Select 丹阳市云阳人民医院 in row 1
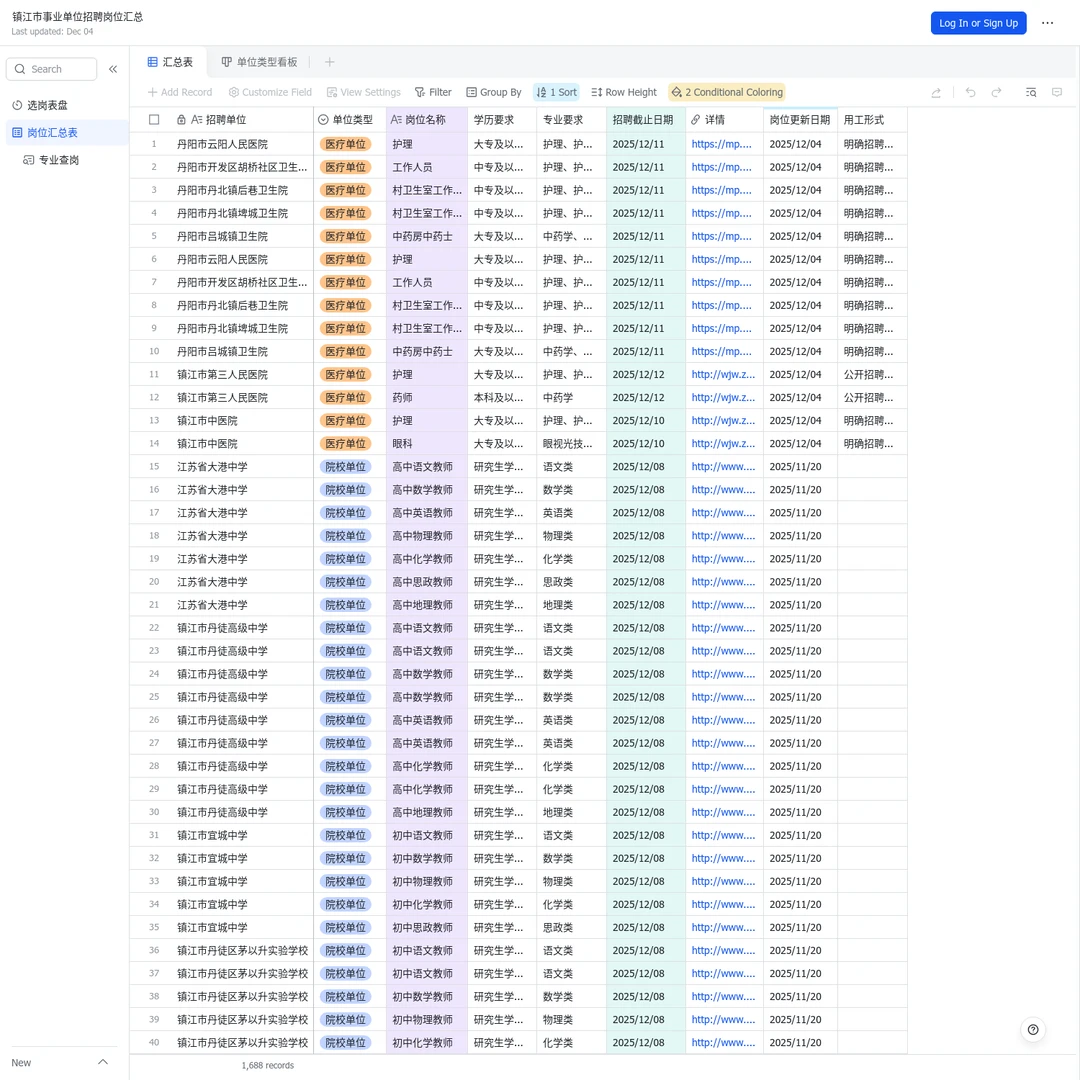Screen dimensions: 1080x1080 coord(222,144)
